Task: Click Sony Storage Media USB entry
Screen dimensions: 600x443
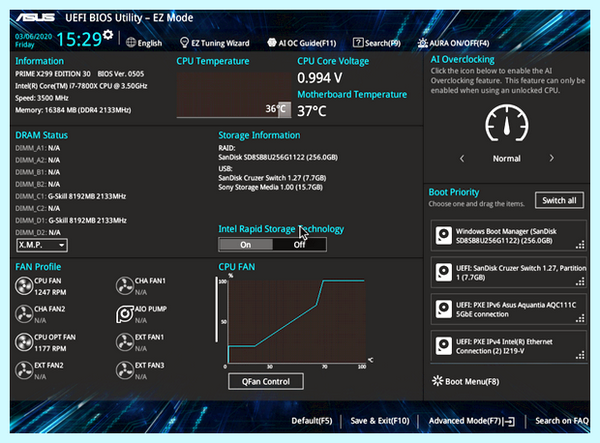Action: click(x=270, y=187)
